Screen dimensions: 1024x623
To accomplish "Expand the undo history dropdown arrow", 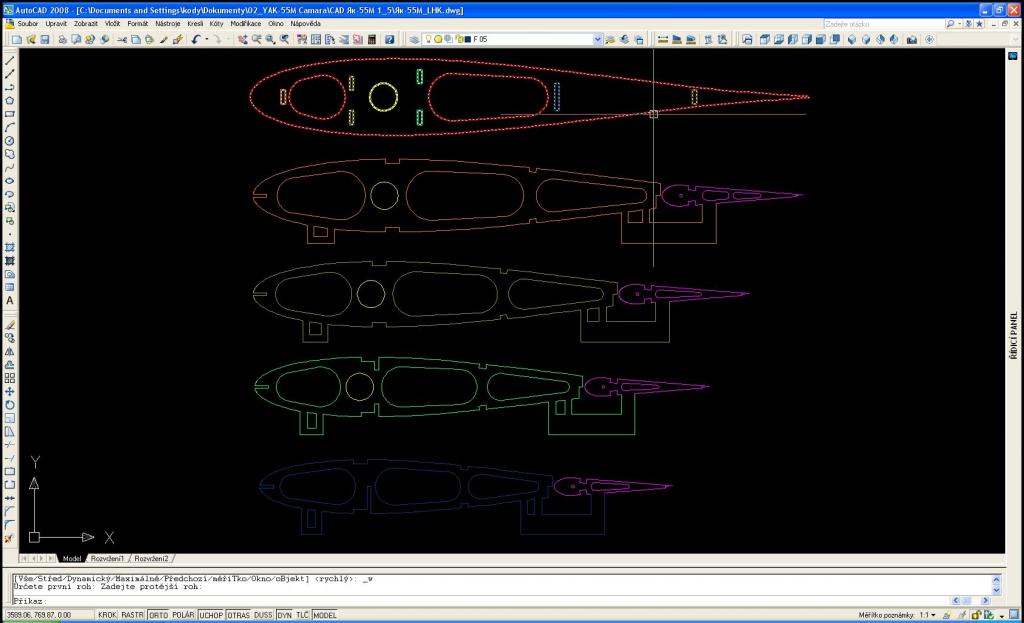I will [205, 40].
